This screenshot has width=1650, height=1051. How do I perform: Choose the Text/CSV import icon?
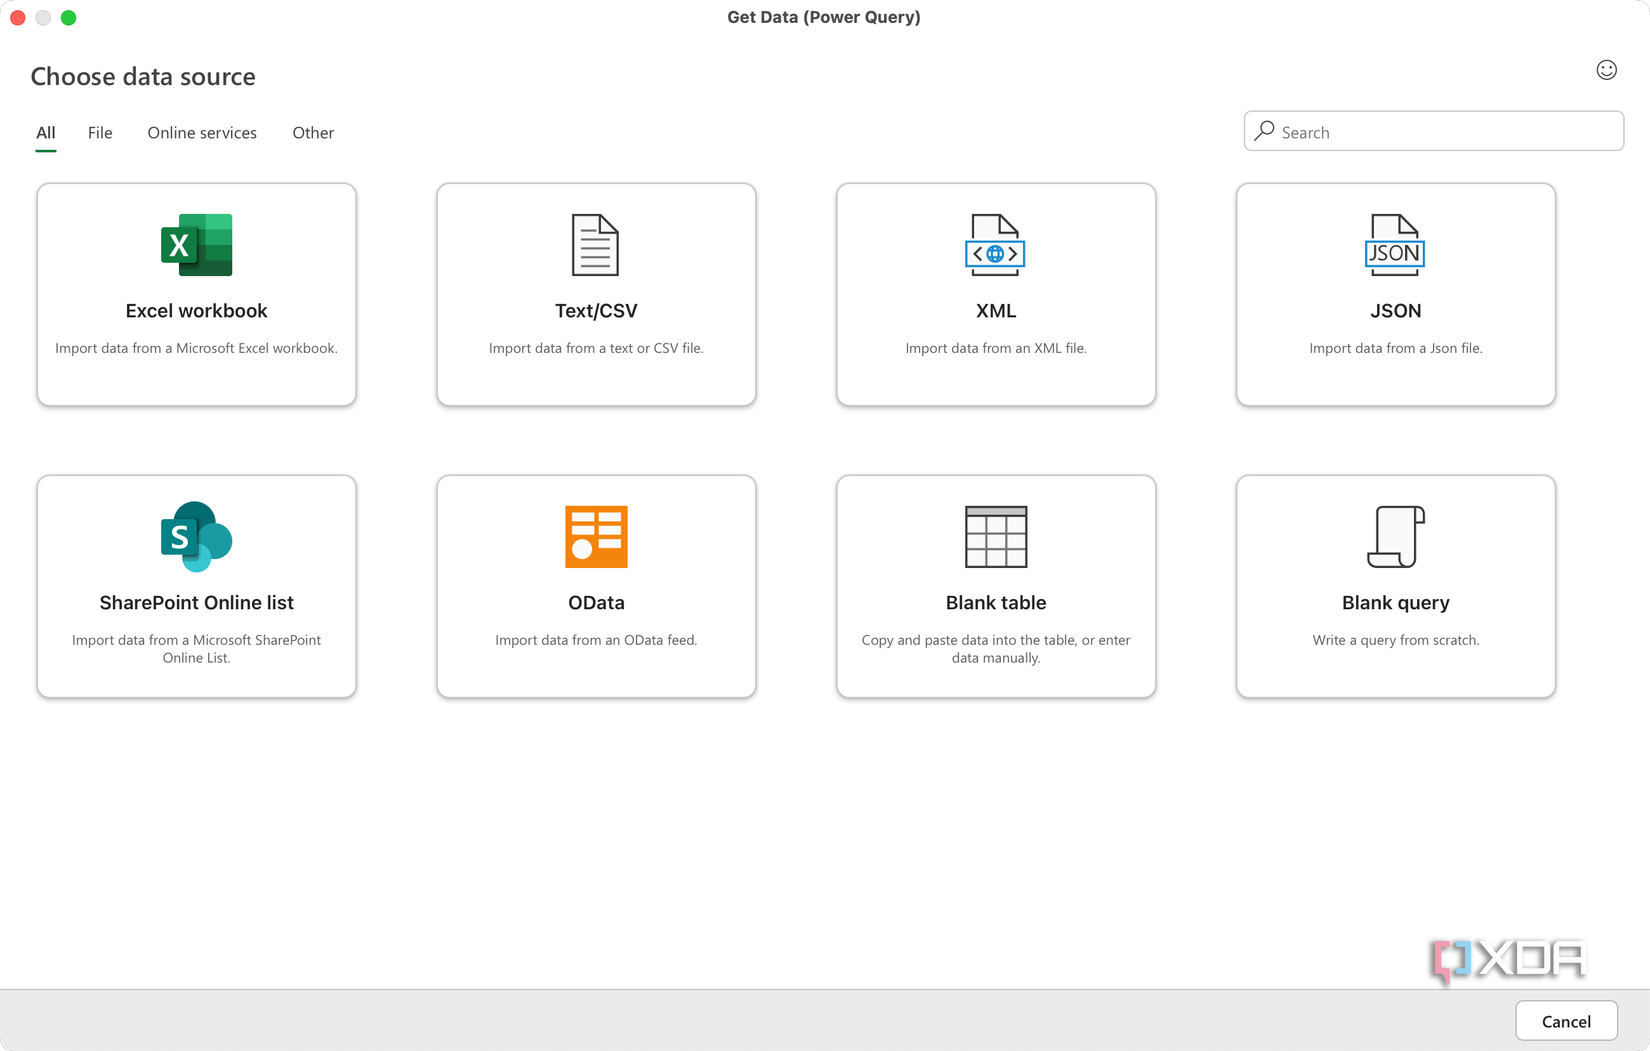596,244
